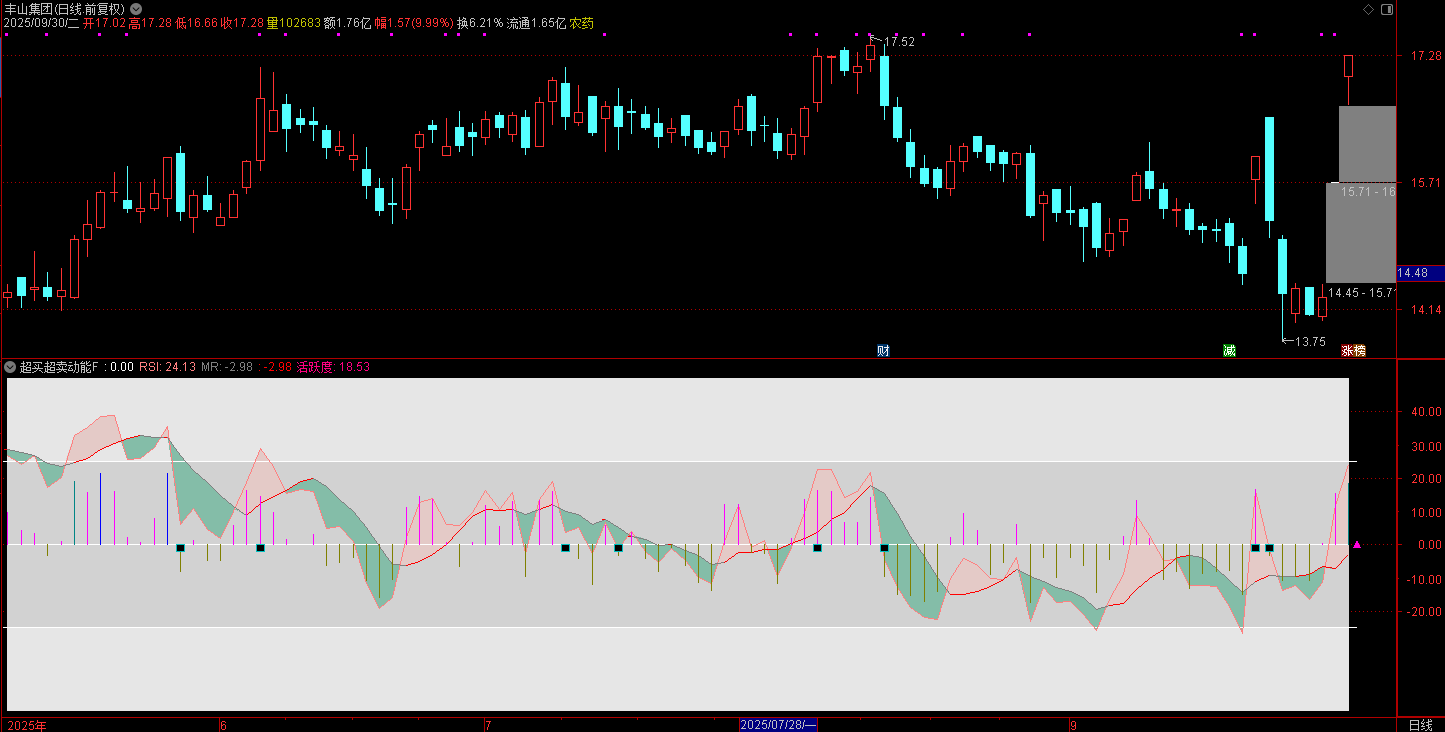Click the 收17.28 close price value
The image size is (1445, 732).
(243, 23)
